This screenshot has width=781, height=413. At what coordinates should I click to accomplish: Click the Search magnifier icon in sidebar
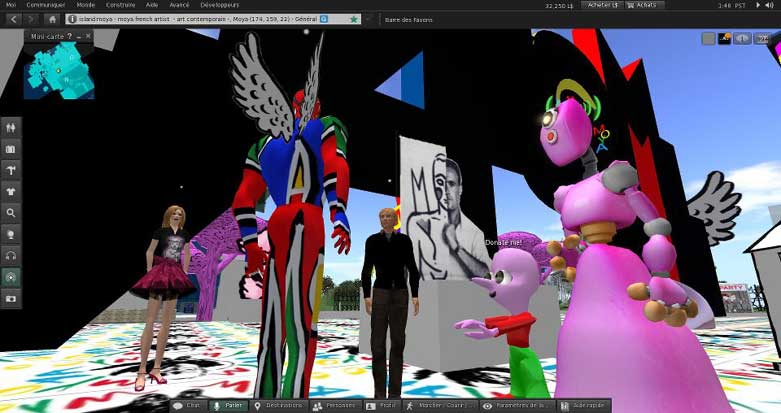(x=11, y=213)
